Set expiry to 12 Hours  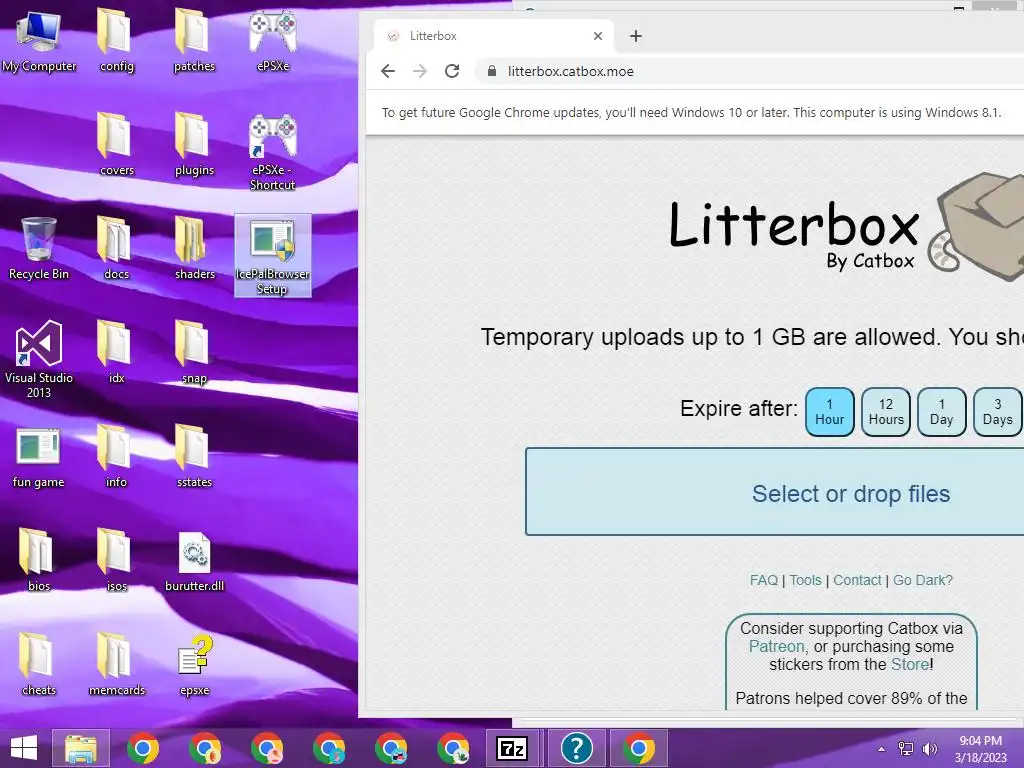[x=886, y=411]
